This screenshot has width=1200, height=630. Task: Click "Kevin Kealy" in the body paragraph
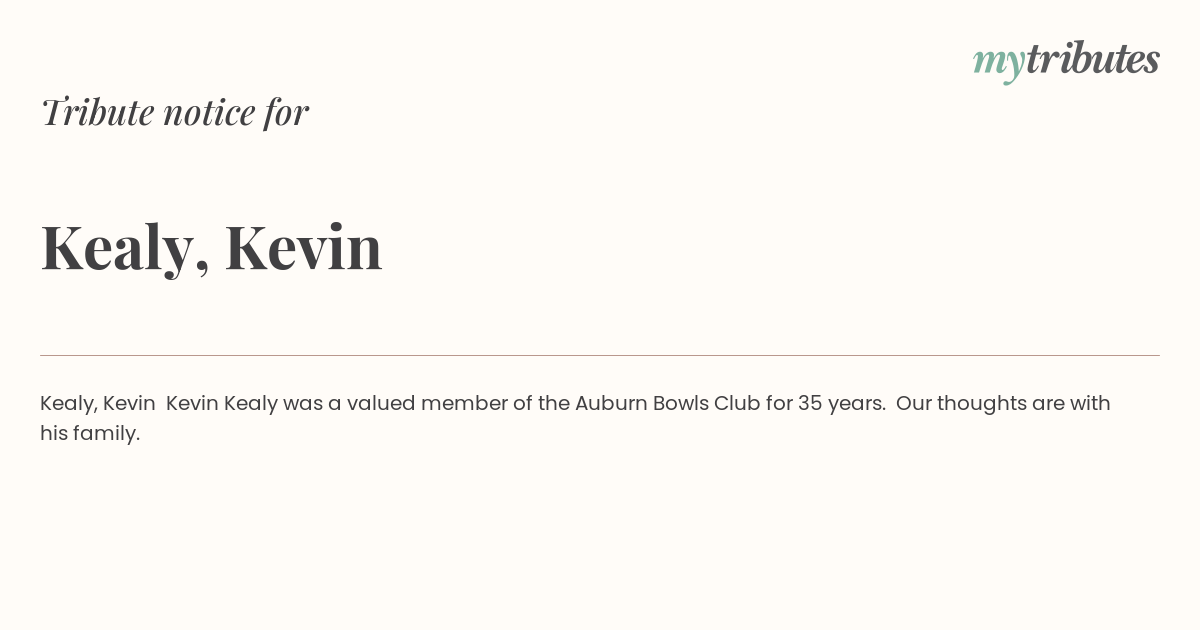click(x=222, y=403)
